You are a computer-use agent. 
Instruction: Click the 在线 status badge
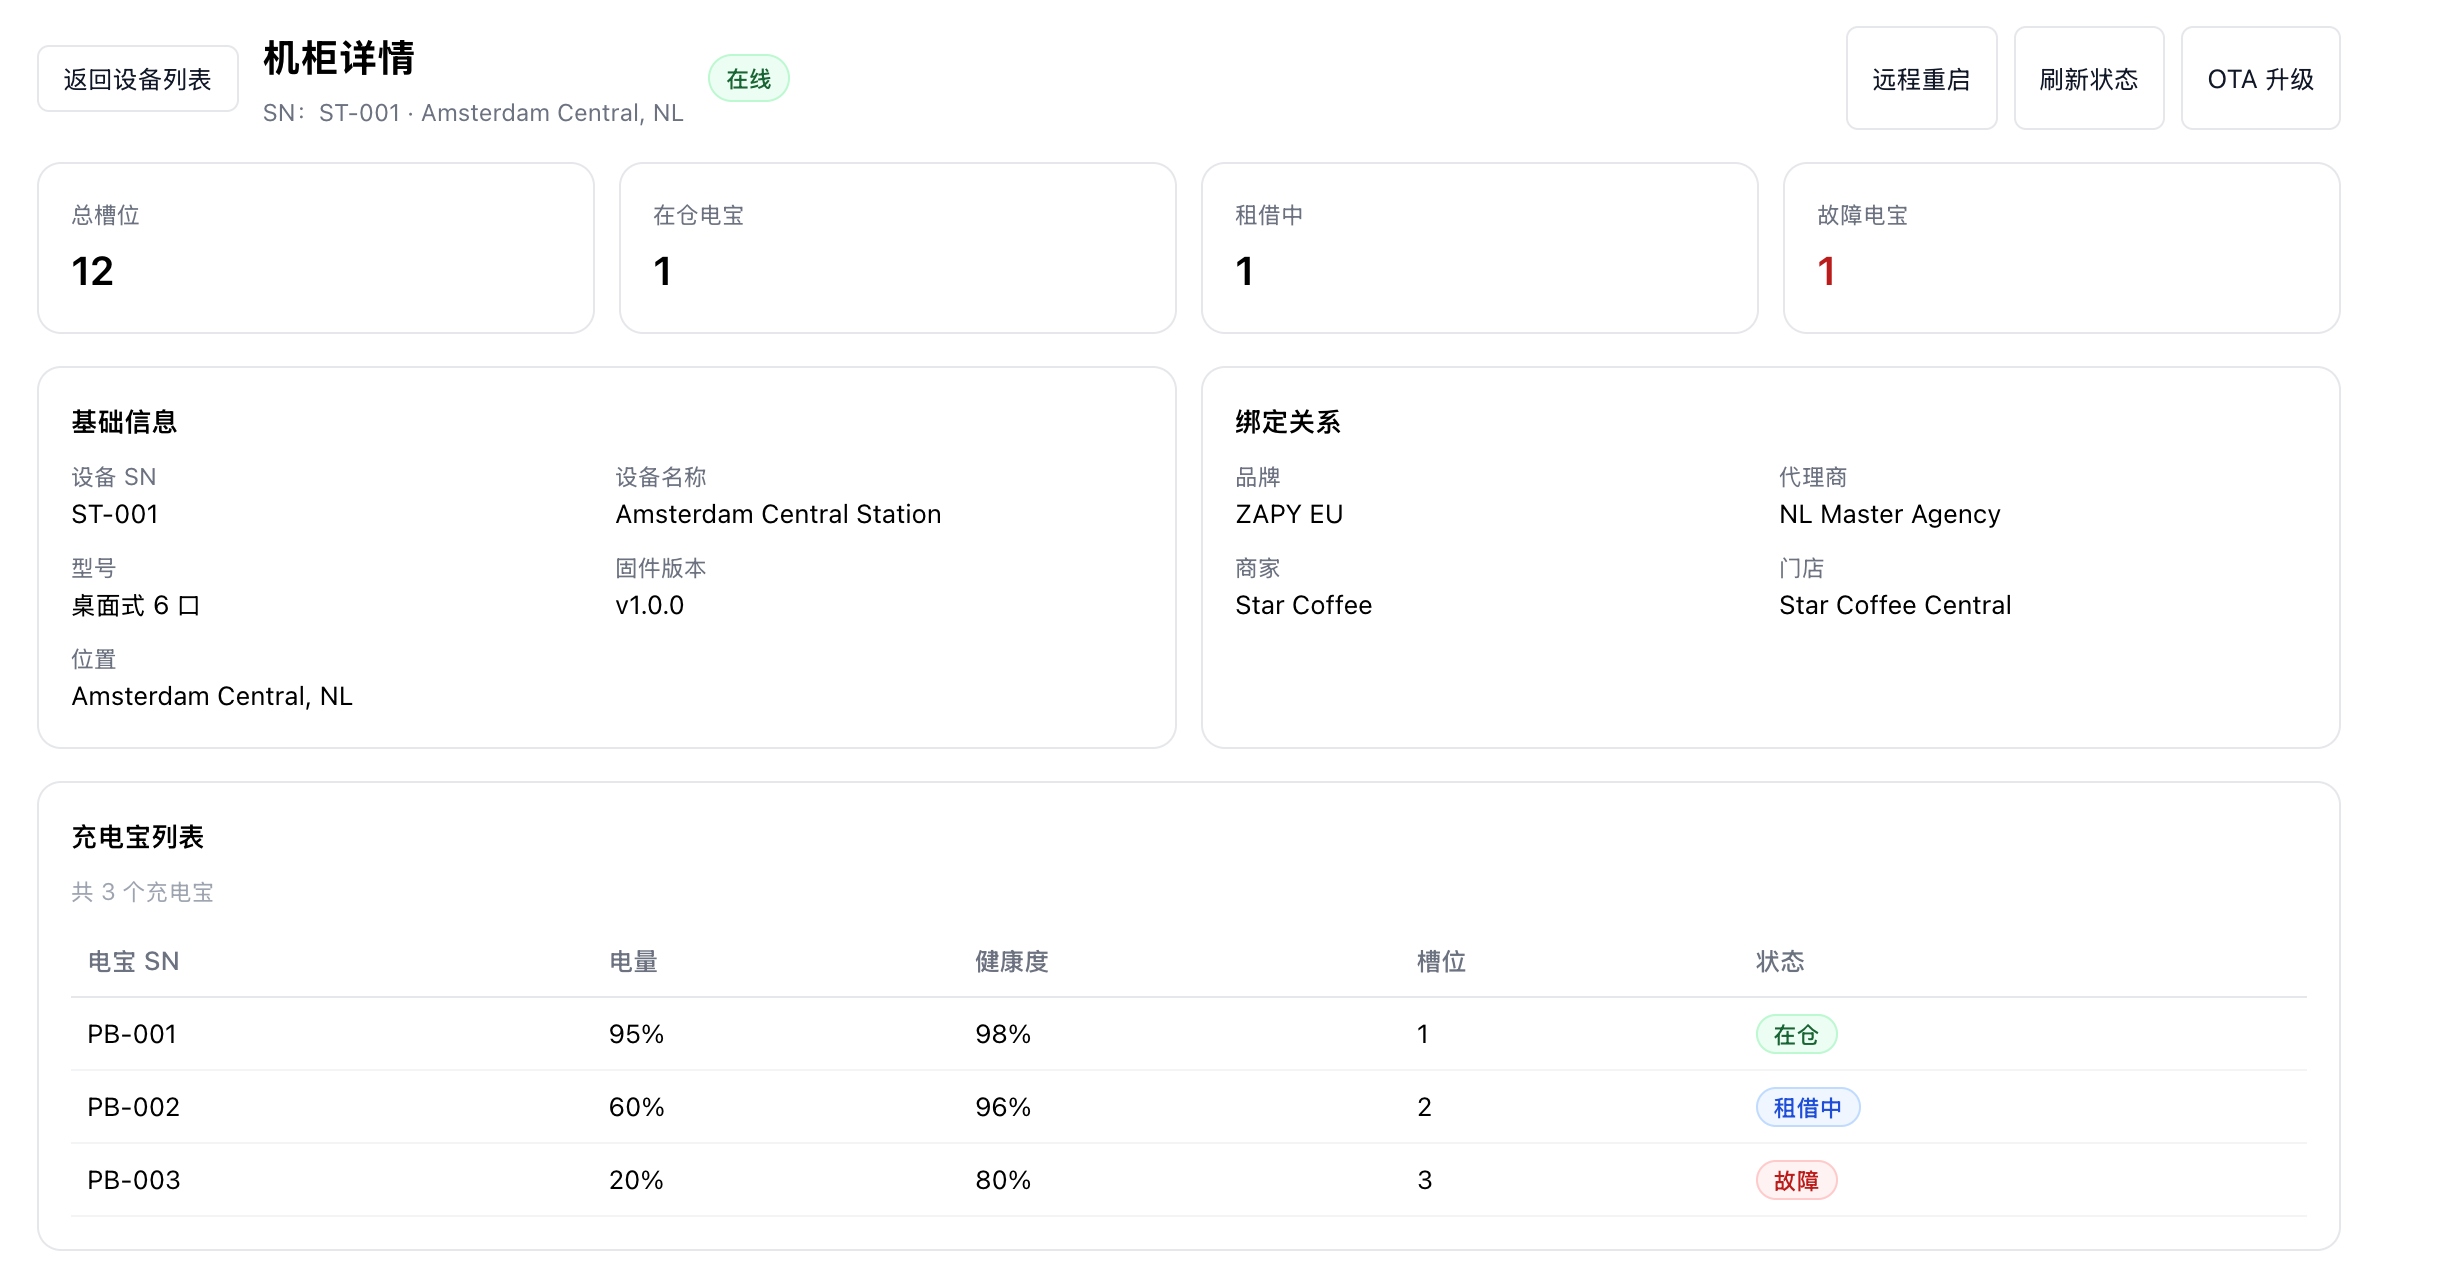coord(747,76)
